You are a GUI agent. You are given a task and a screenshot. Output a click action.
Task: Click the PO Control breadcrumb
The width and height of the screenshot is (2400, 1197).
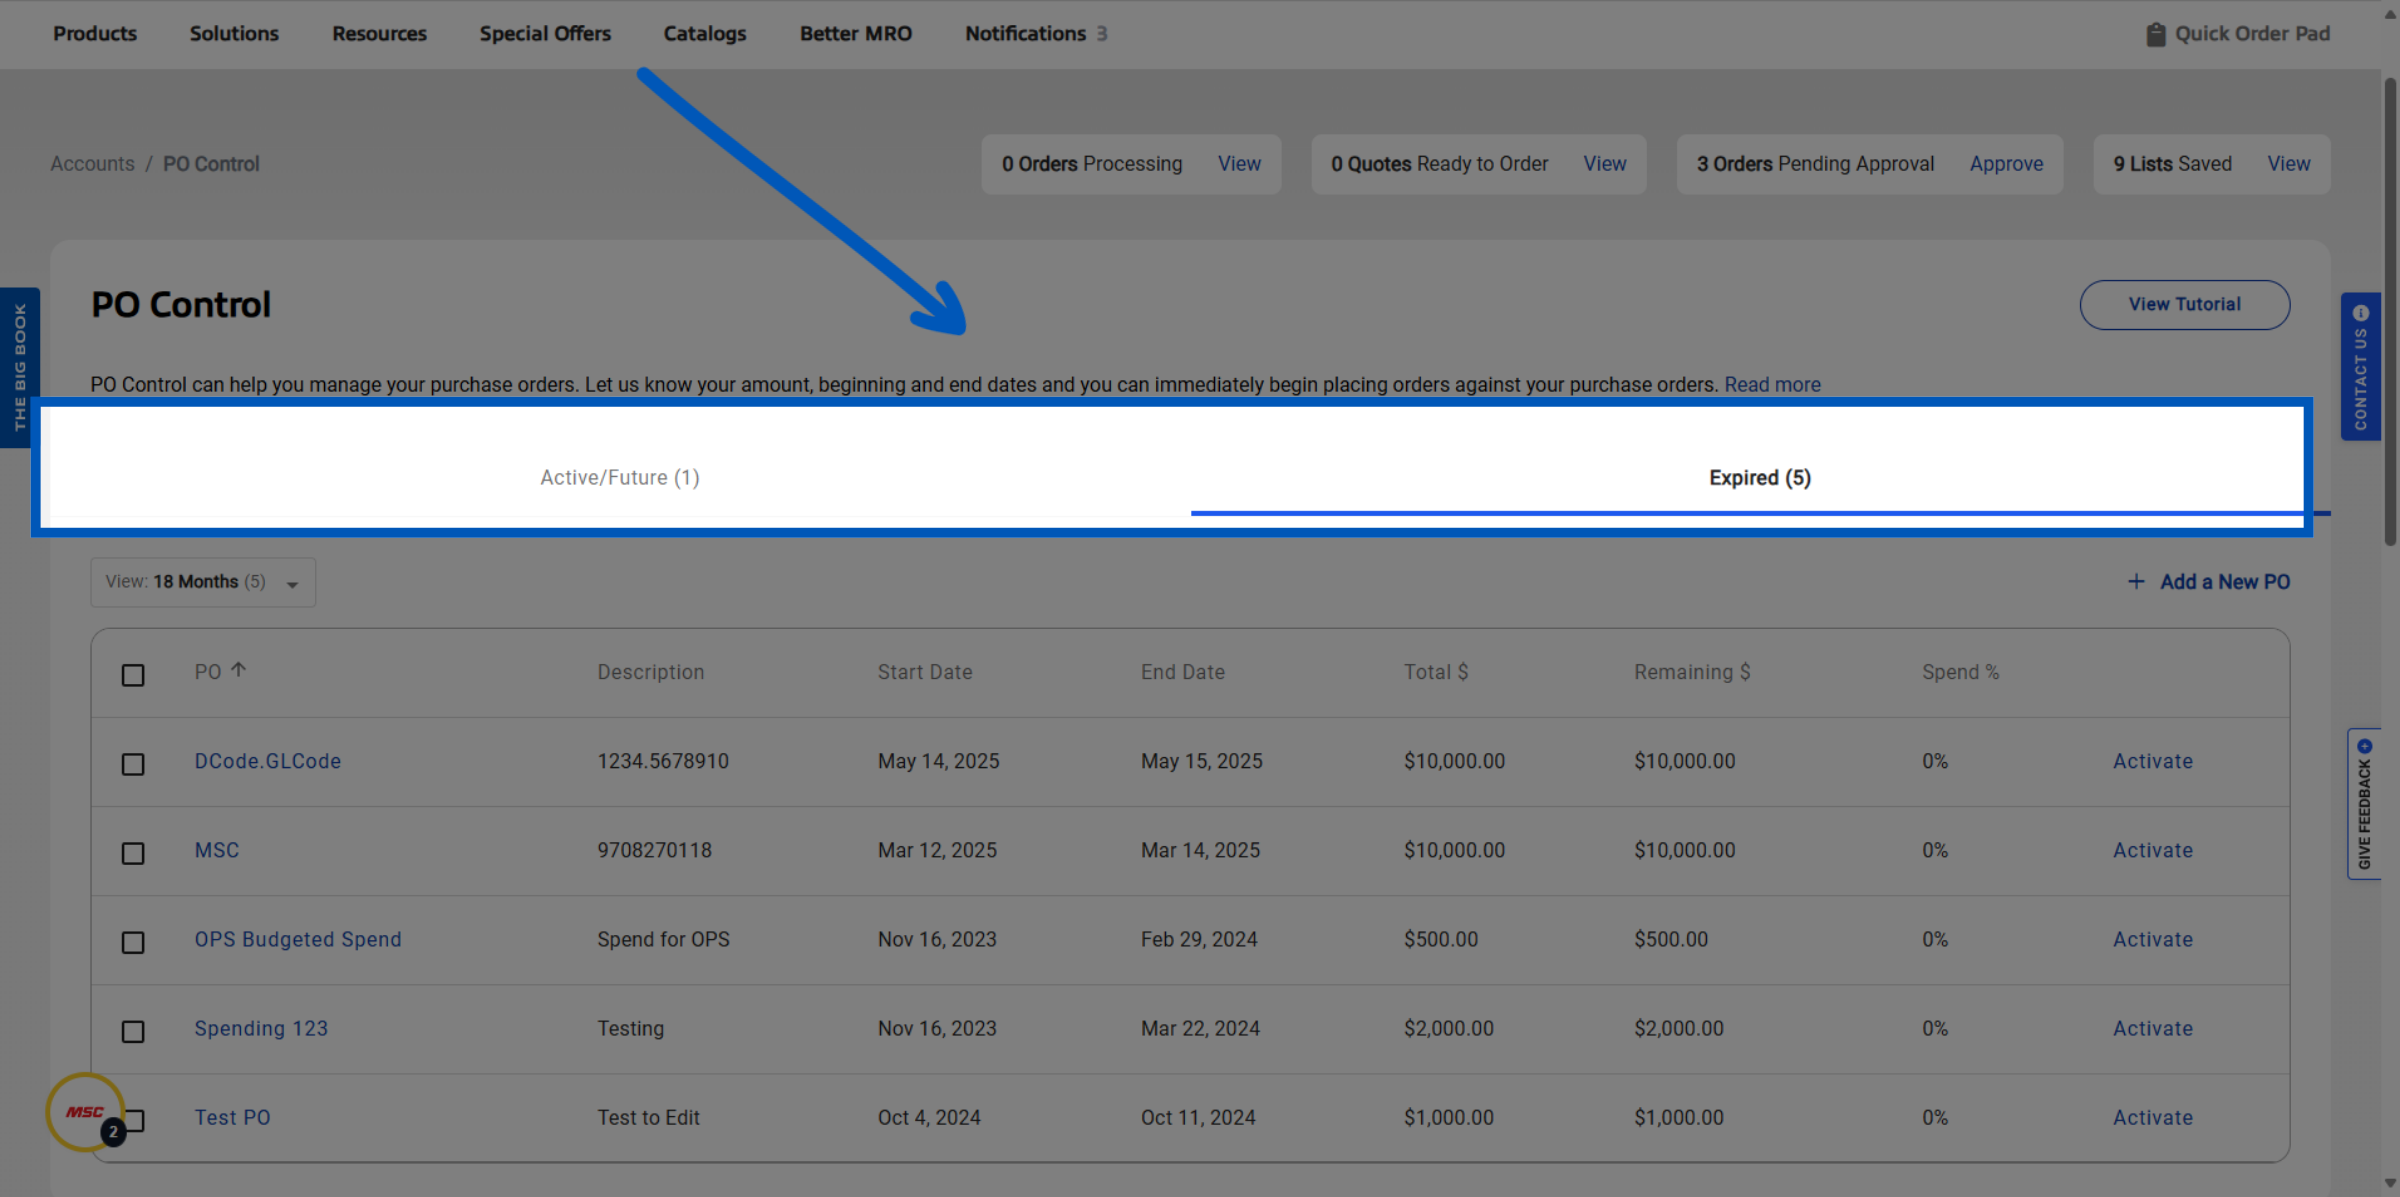[211, 164]
